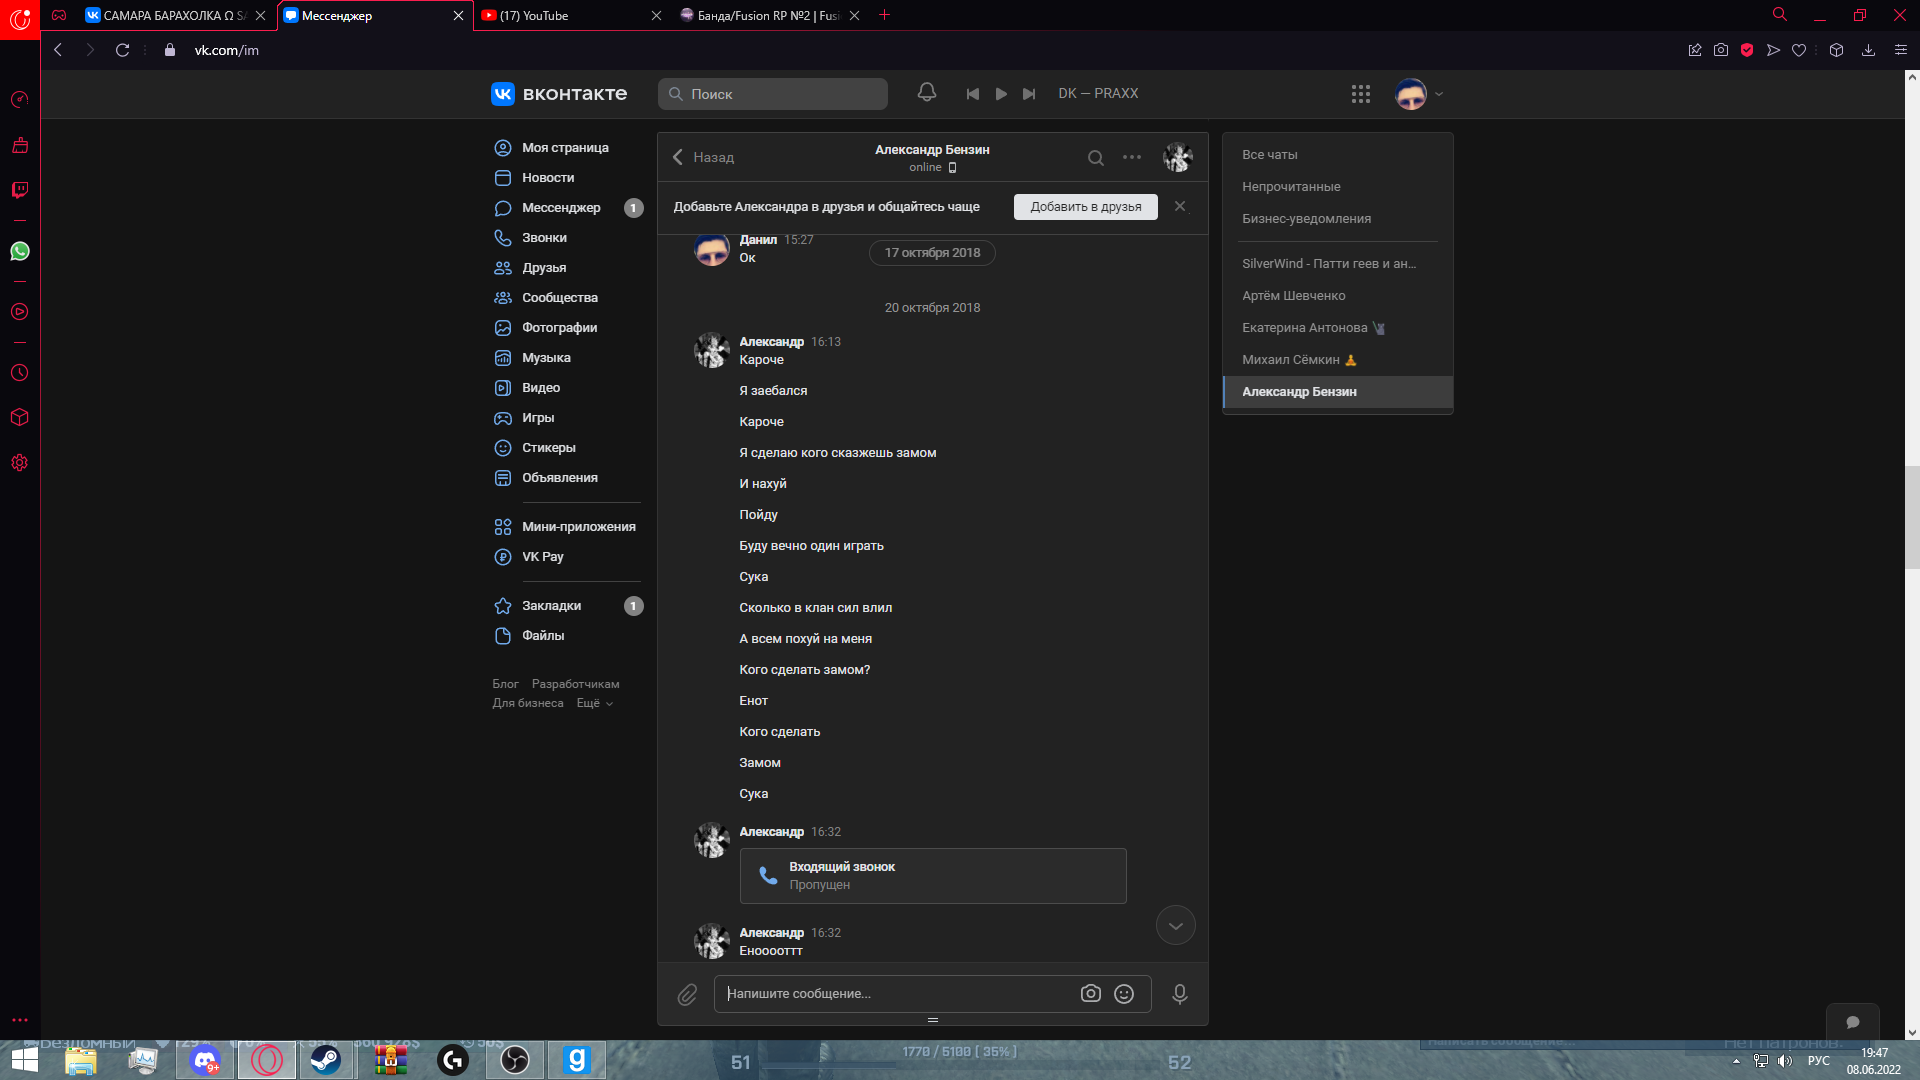The image size is (1920, 1080).
Task: Click the microphone voice message icon
Action: [1180, 994]
